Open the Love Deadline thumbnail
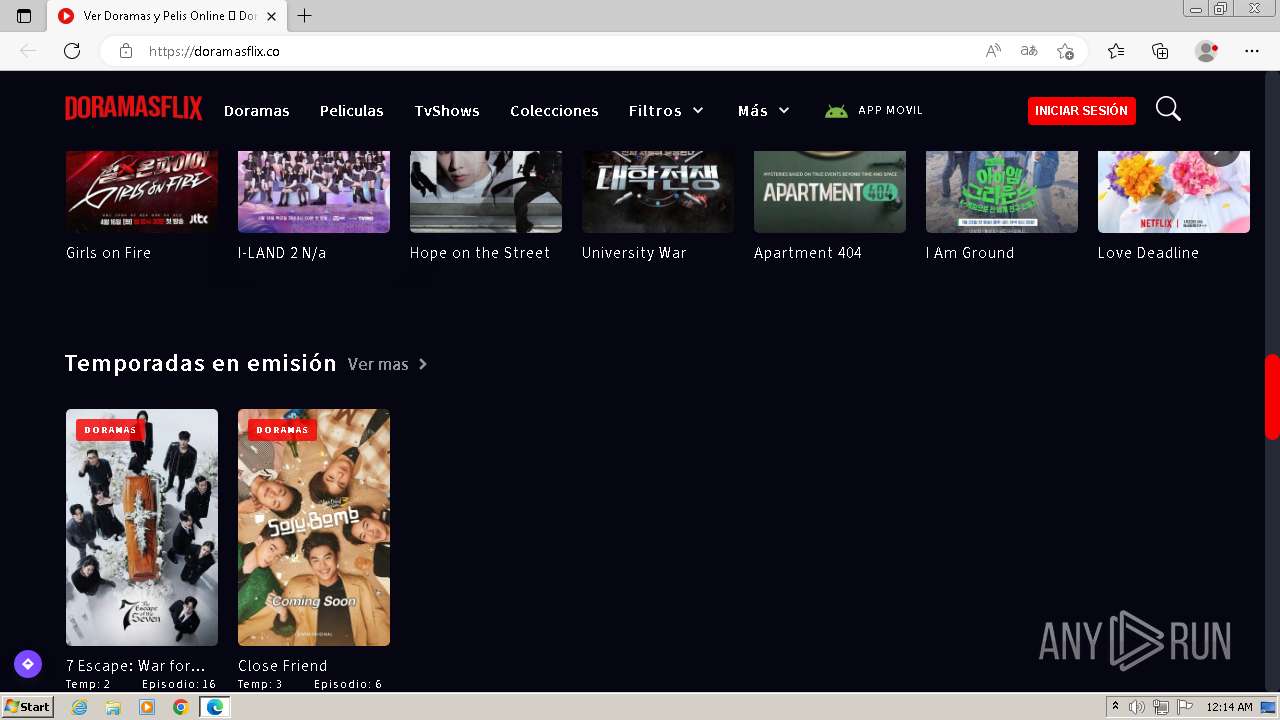Viewport: 1280px width, 720px height. (1174, 191)
